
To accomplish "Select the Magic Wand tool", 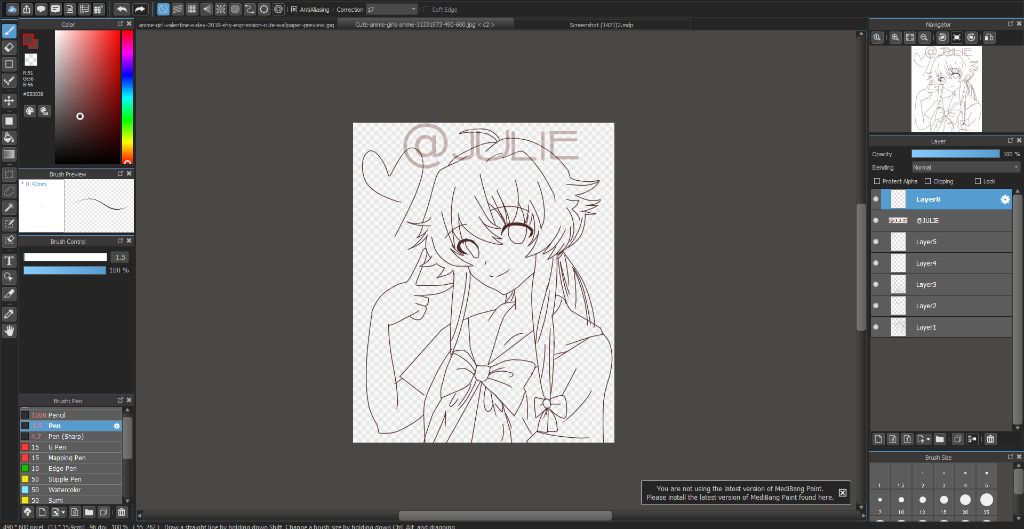I will (x=9, y=208).
